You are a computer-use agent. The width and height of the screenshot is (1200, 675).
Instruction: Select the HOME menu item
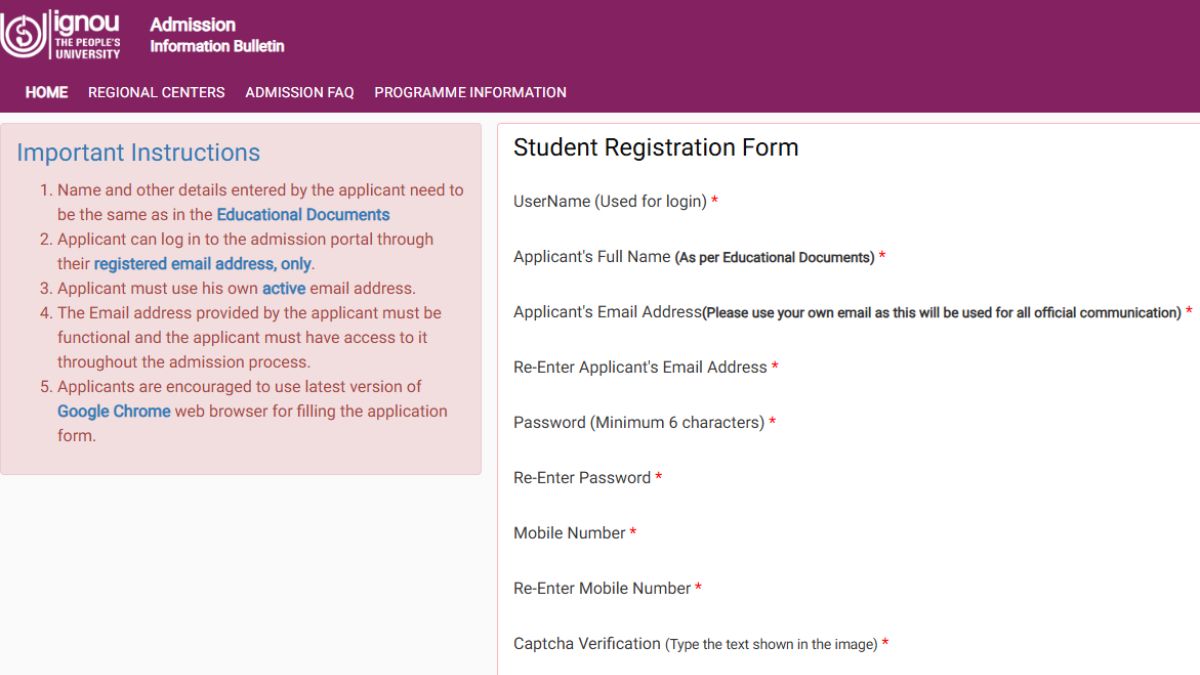click(46, 92)
